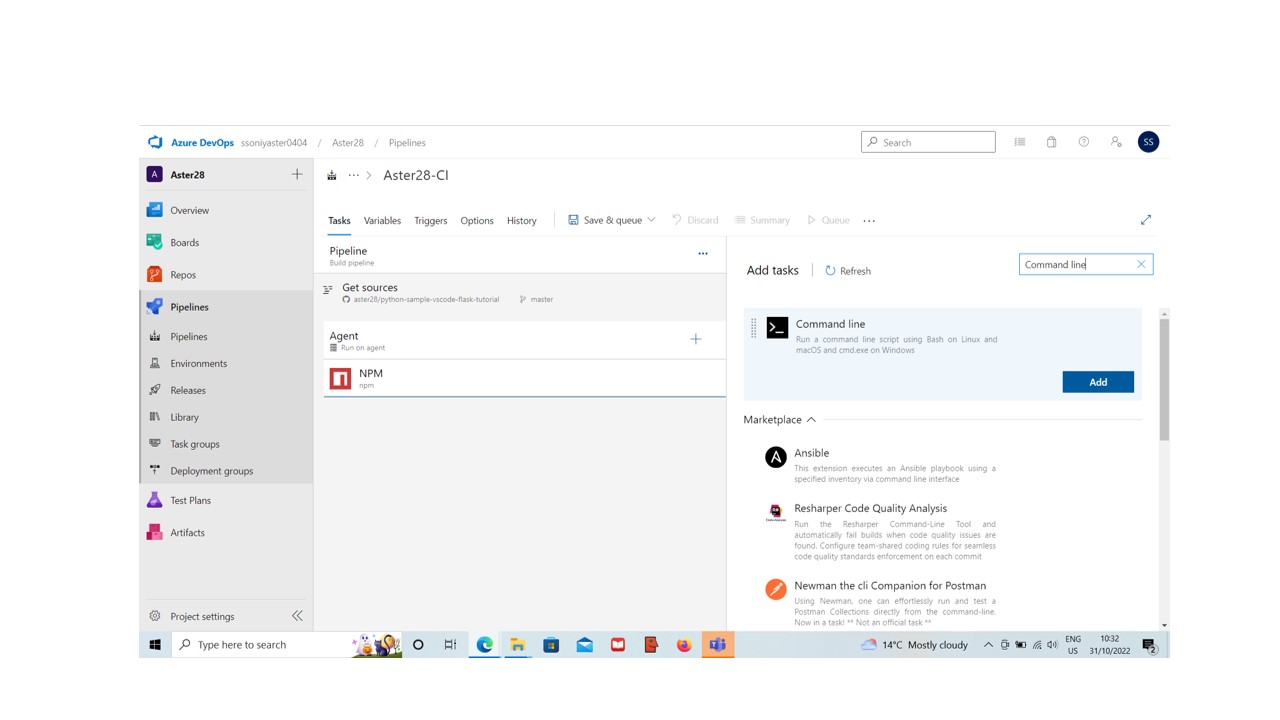Open Aster28 breadcrumb link in header
1280x720 pixels.
click(348, 143)
